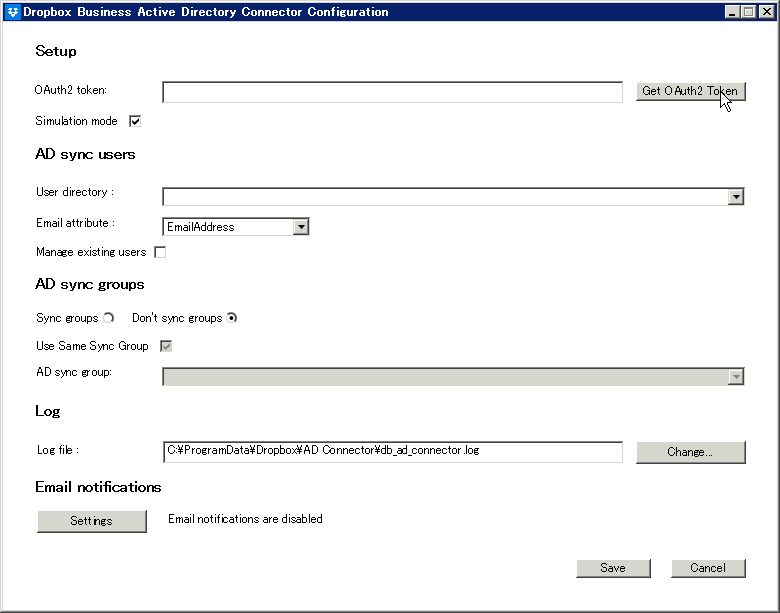Enable the Manage existing users checkbox
The height and width of the screenshot is (613, 780).
point(160,252)
